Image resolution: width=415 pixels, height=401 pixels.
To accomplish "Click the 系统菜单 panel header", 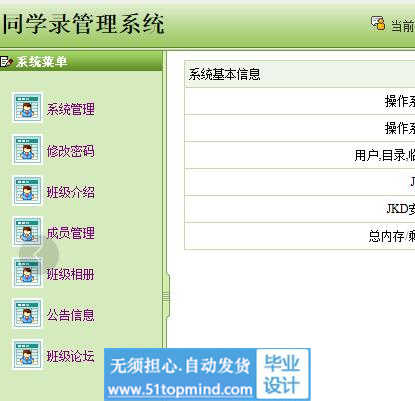I will [x=81, y=62].
